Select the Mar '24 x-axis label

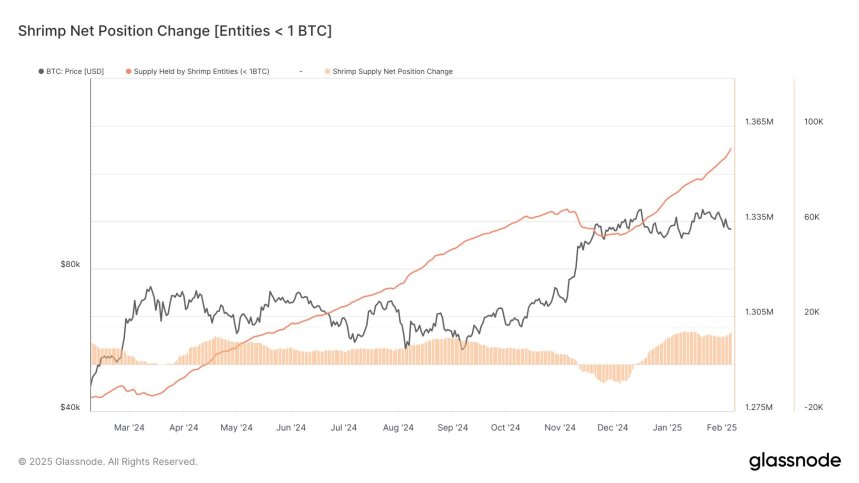129,427
